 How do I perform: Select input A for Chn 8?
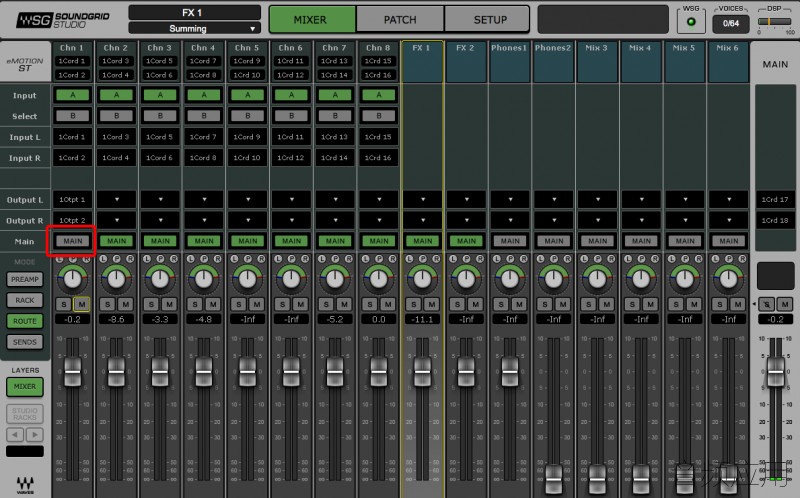379,95
